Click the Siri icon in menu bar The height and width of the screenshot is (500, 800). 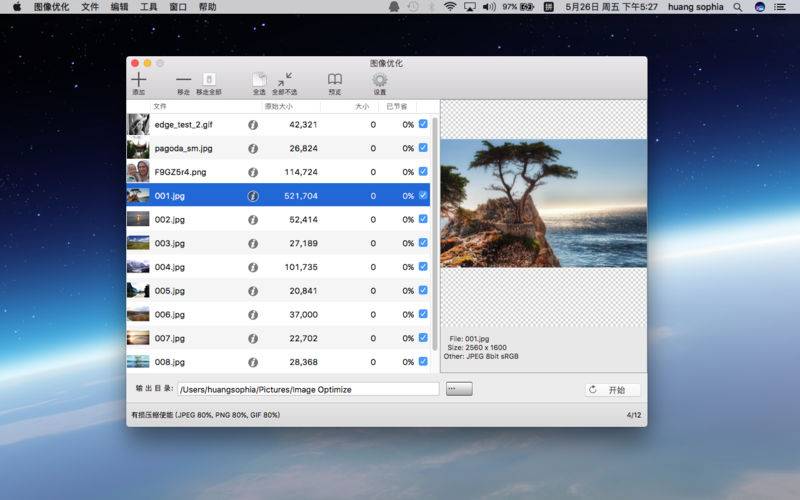click(760, 7)
